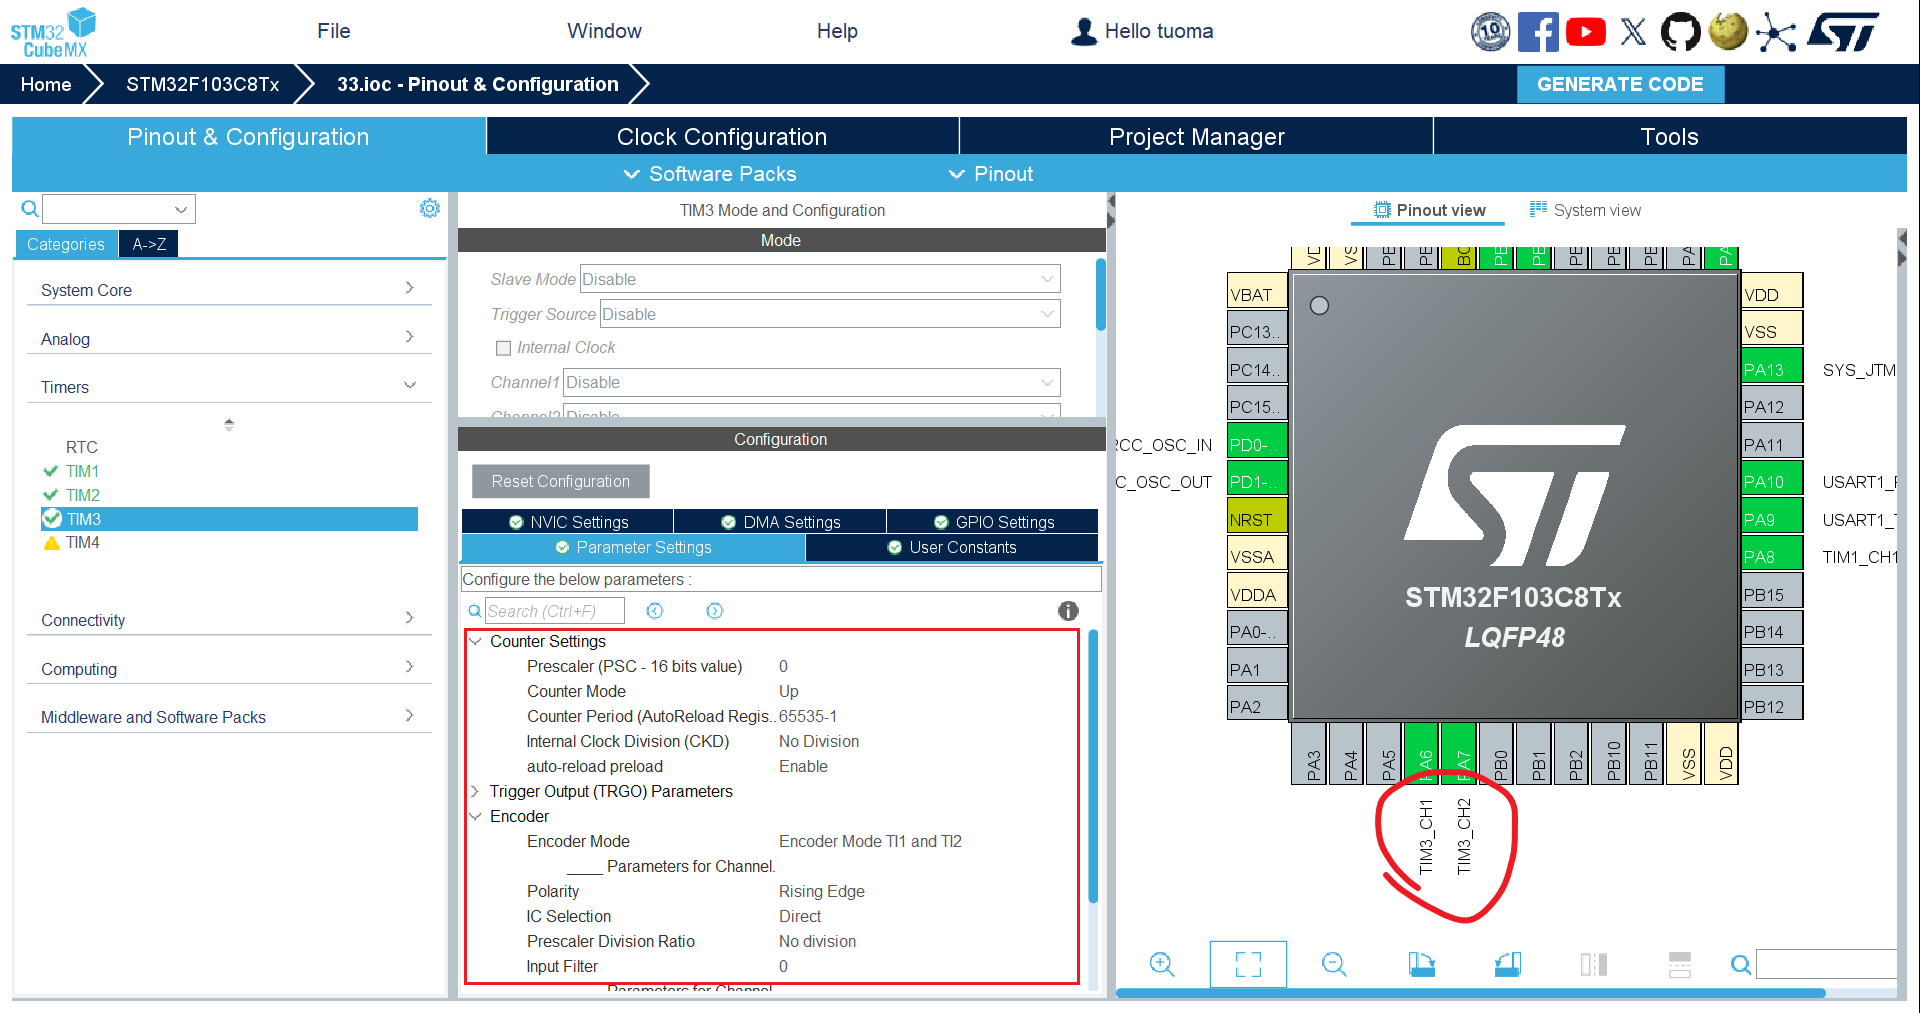Collapse the Encoder group
Image resolution: width=1920 pixels, height=1013 pixels.
[x=476, y=816]
